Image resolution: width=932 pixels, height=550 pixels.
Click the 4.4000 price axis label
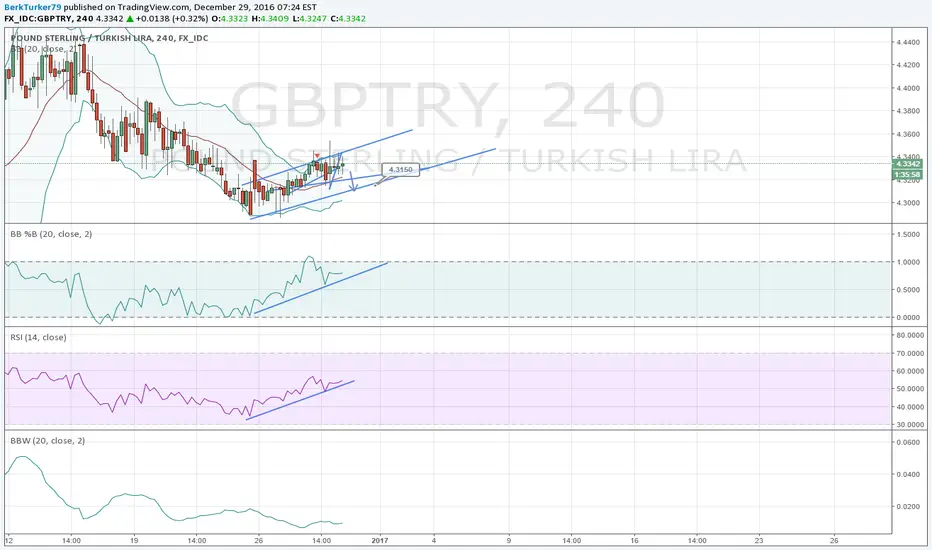point(908,88)
